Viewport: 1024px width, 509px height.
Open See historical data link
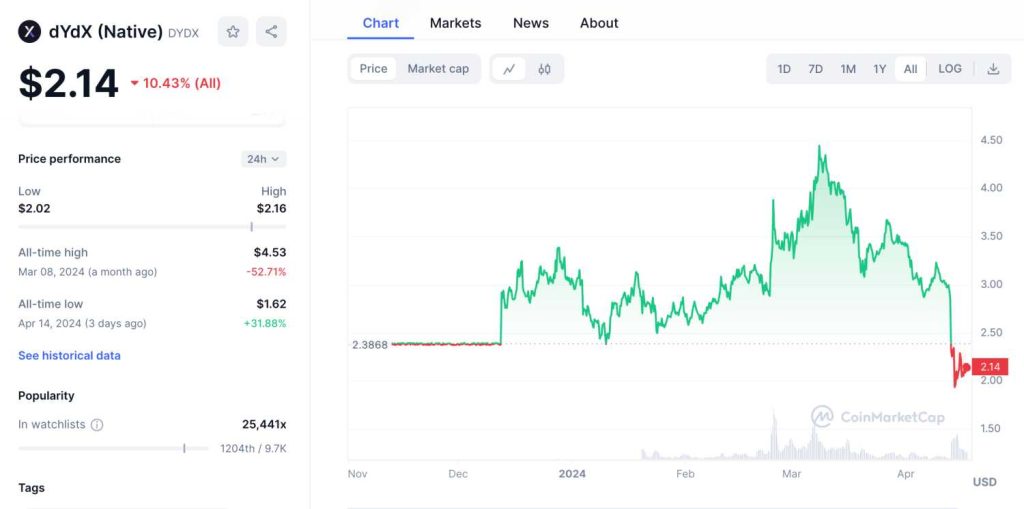coord(69,355)
